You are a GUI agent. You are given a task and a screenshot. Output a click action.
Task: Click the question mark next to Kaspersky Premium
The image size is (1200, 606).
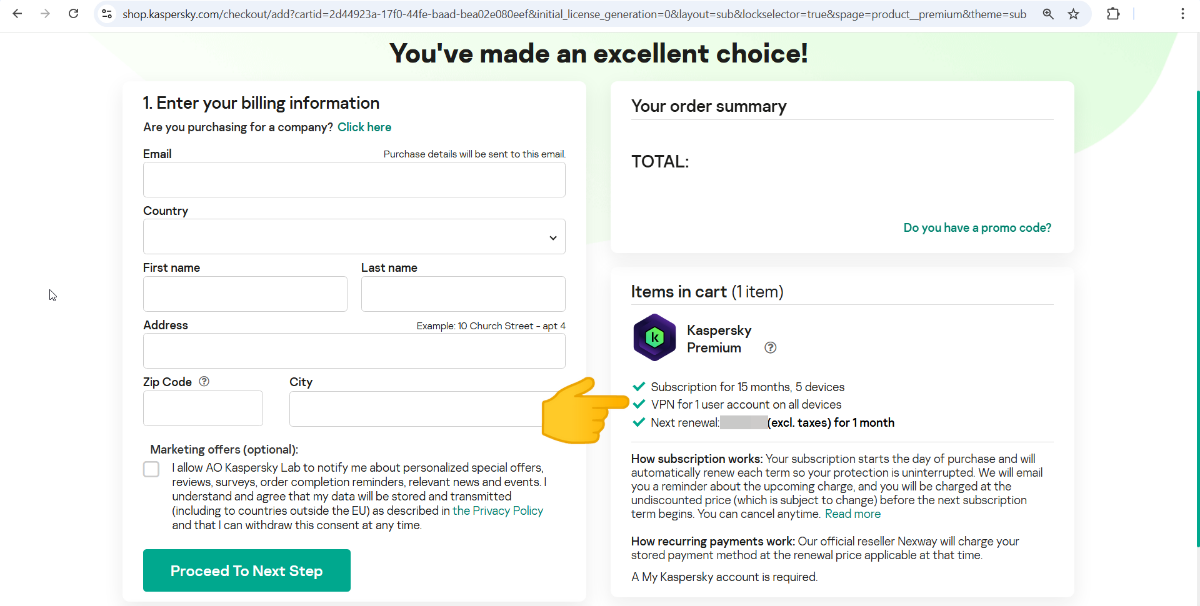coord(770,348)
